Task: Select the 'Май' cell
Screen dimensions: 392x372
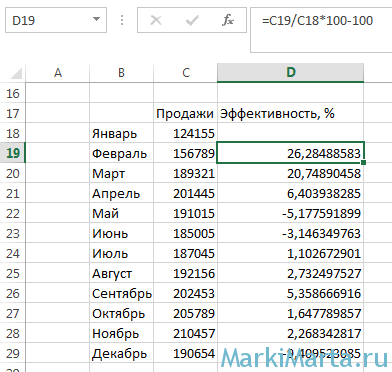Action: tap(121, 213)
